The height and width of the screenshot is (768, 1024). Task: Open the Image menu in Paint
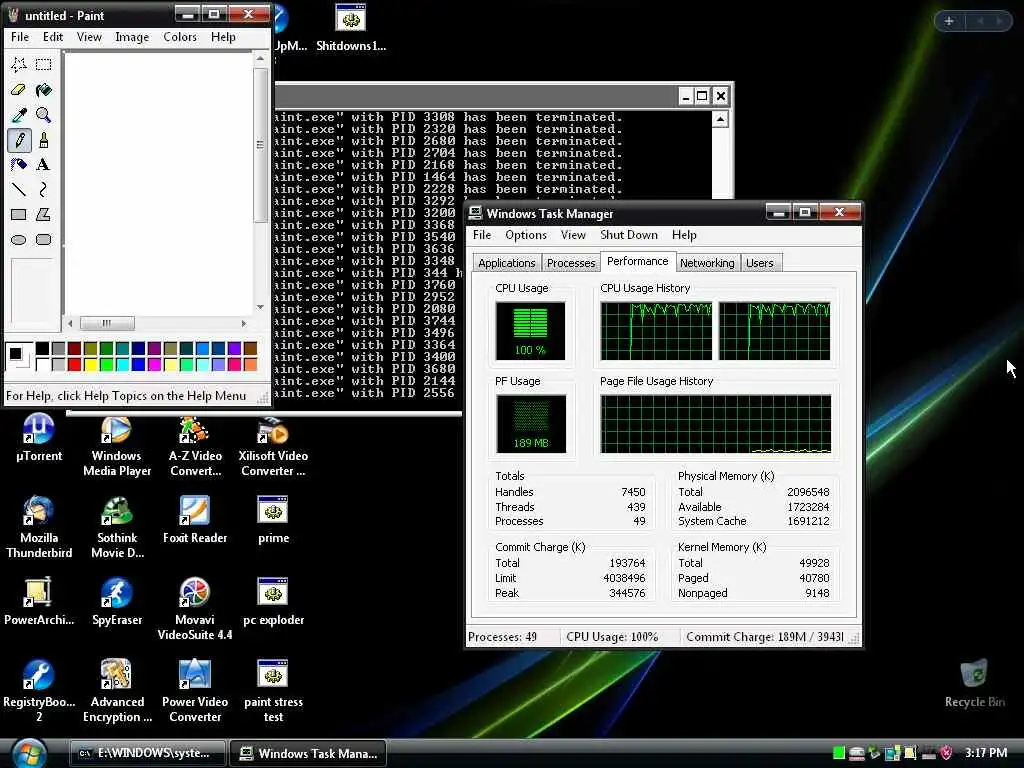click(132, 37)
